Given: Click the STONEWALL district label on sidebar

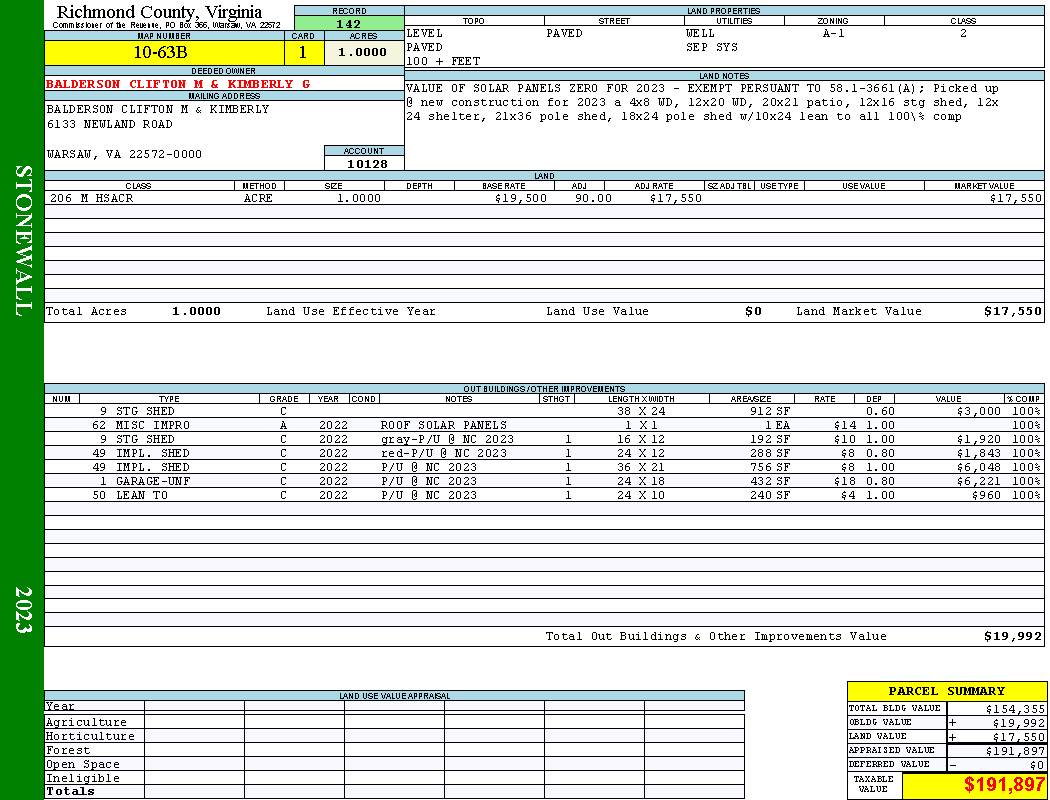Looking at the screenshot, I should pyautogui.click(x=23, y=241).
